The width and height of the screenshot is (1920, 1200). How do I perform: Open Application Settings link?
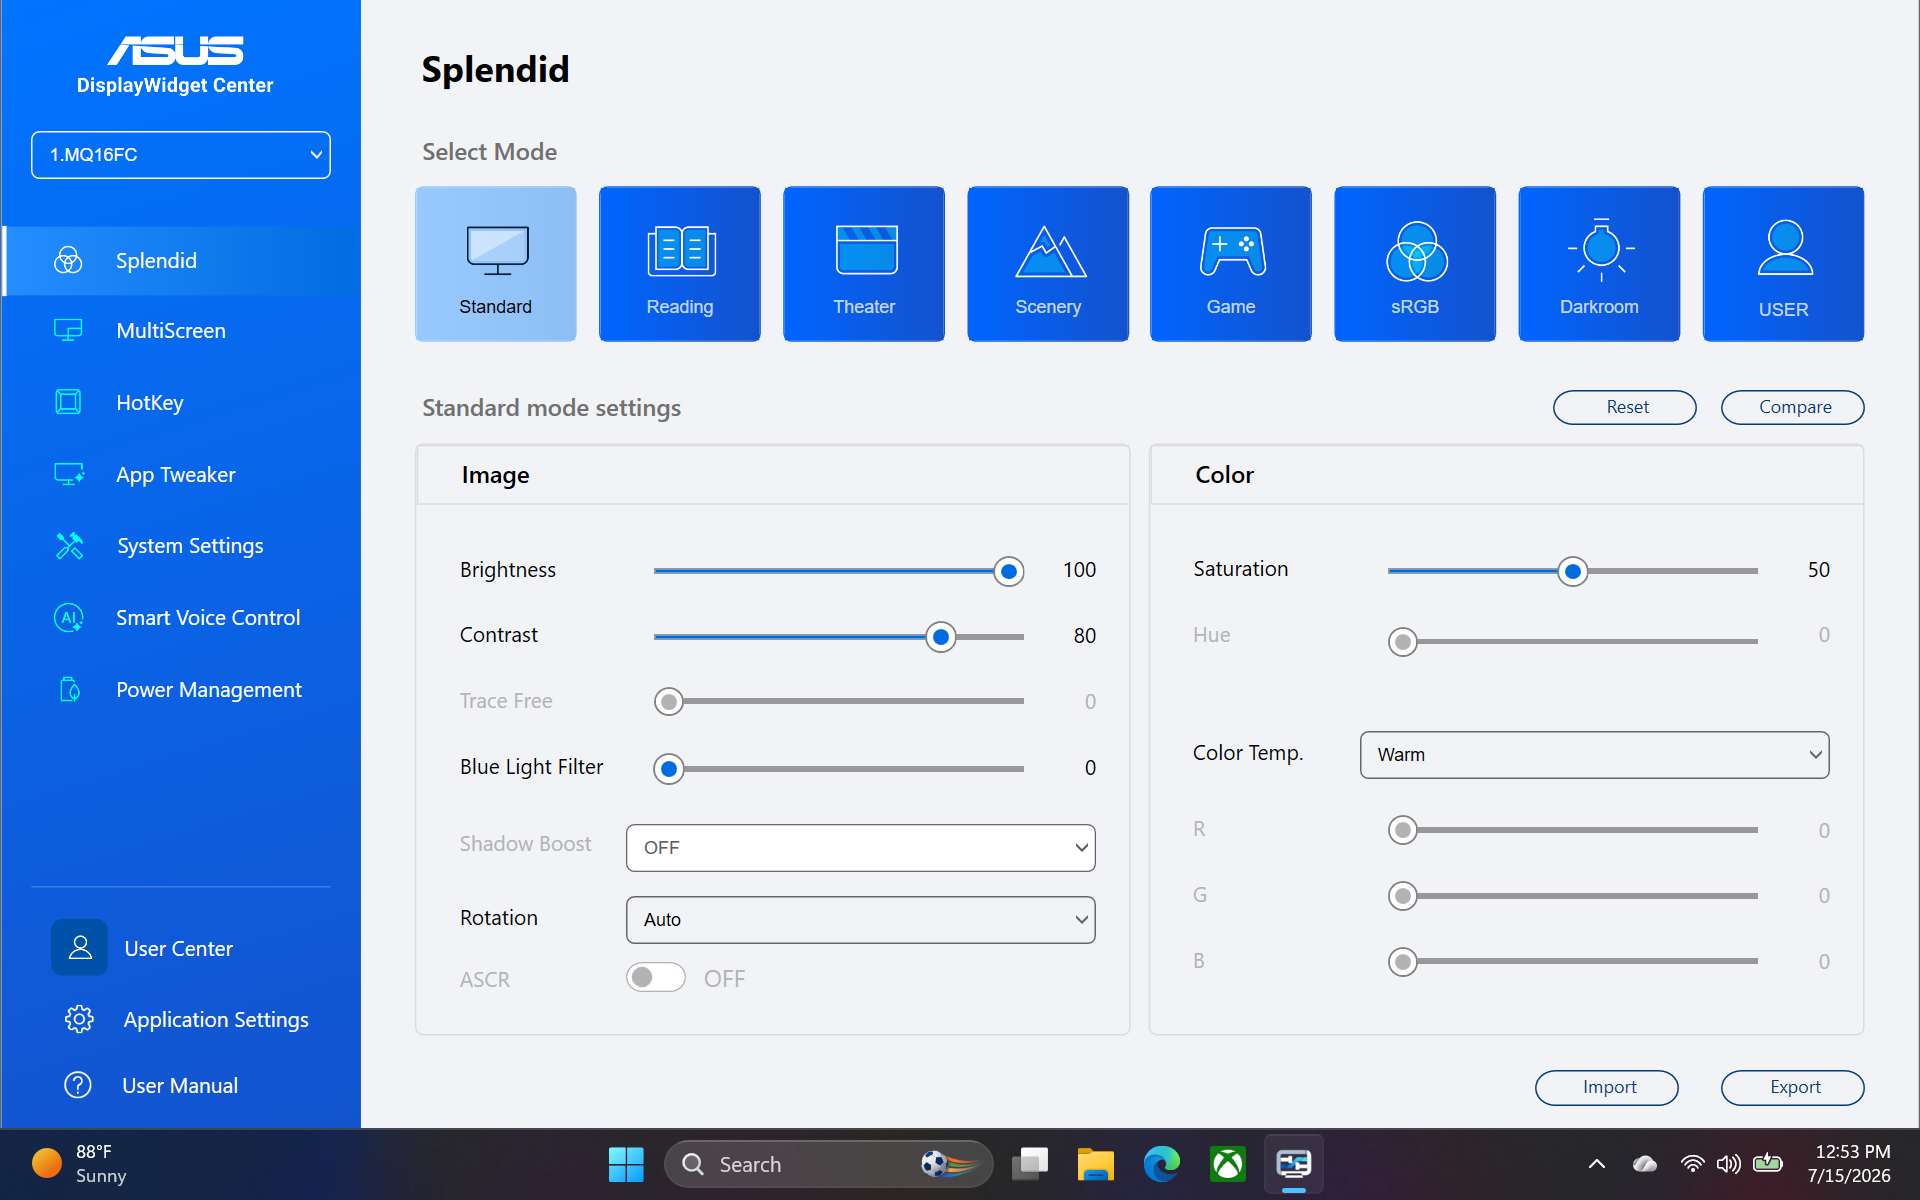216,1020
